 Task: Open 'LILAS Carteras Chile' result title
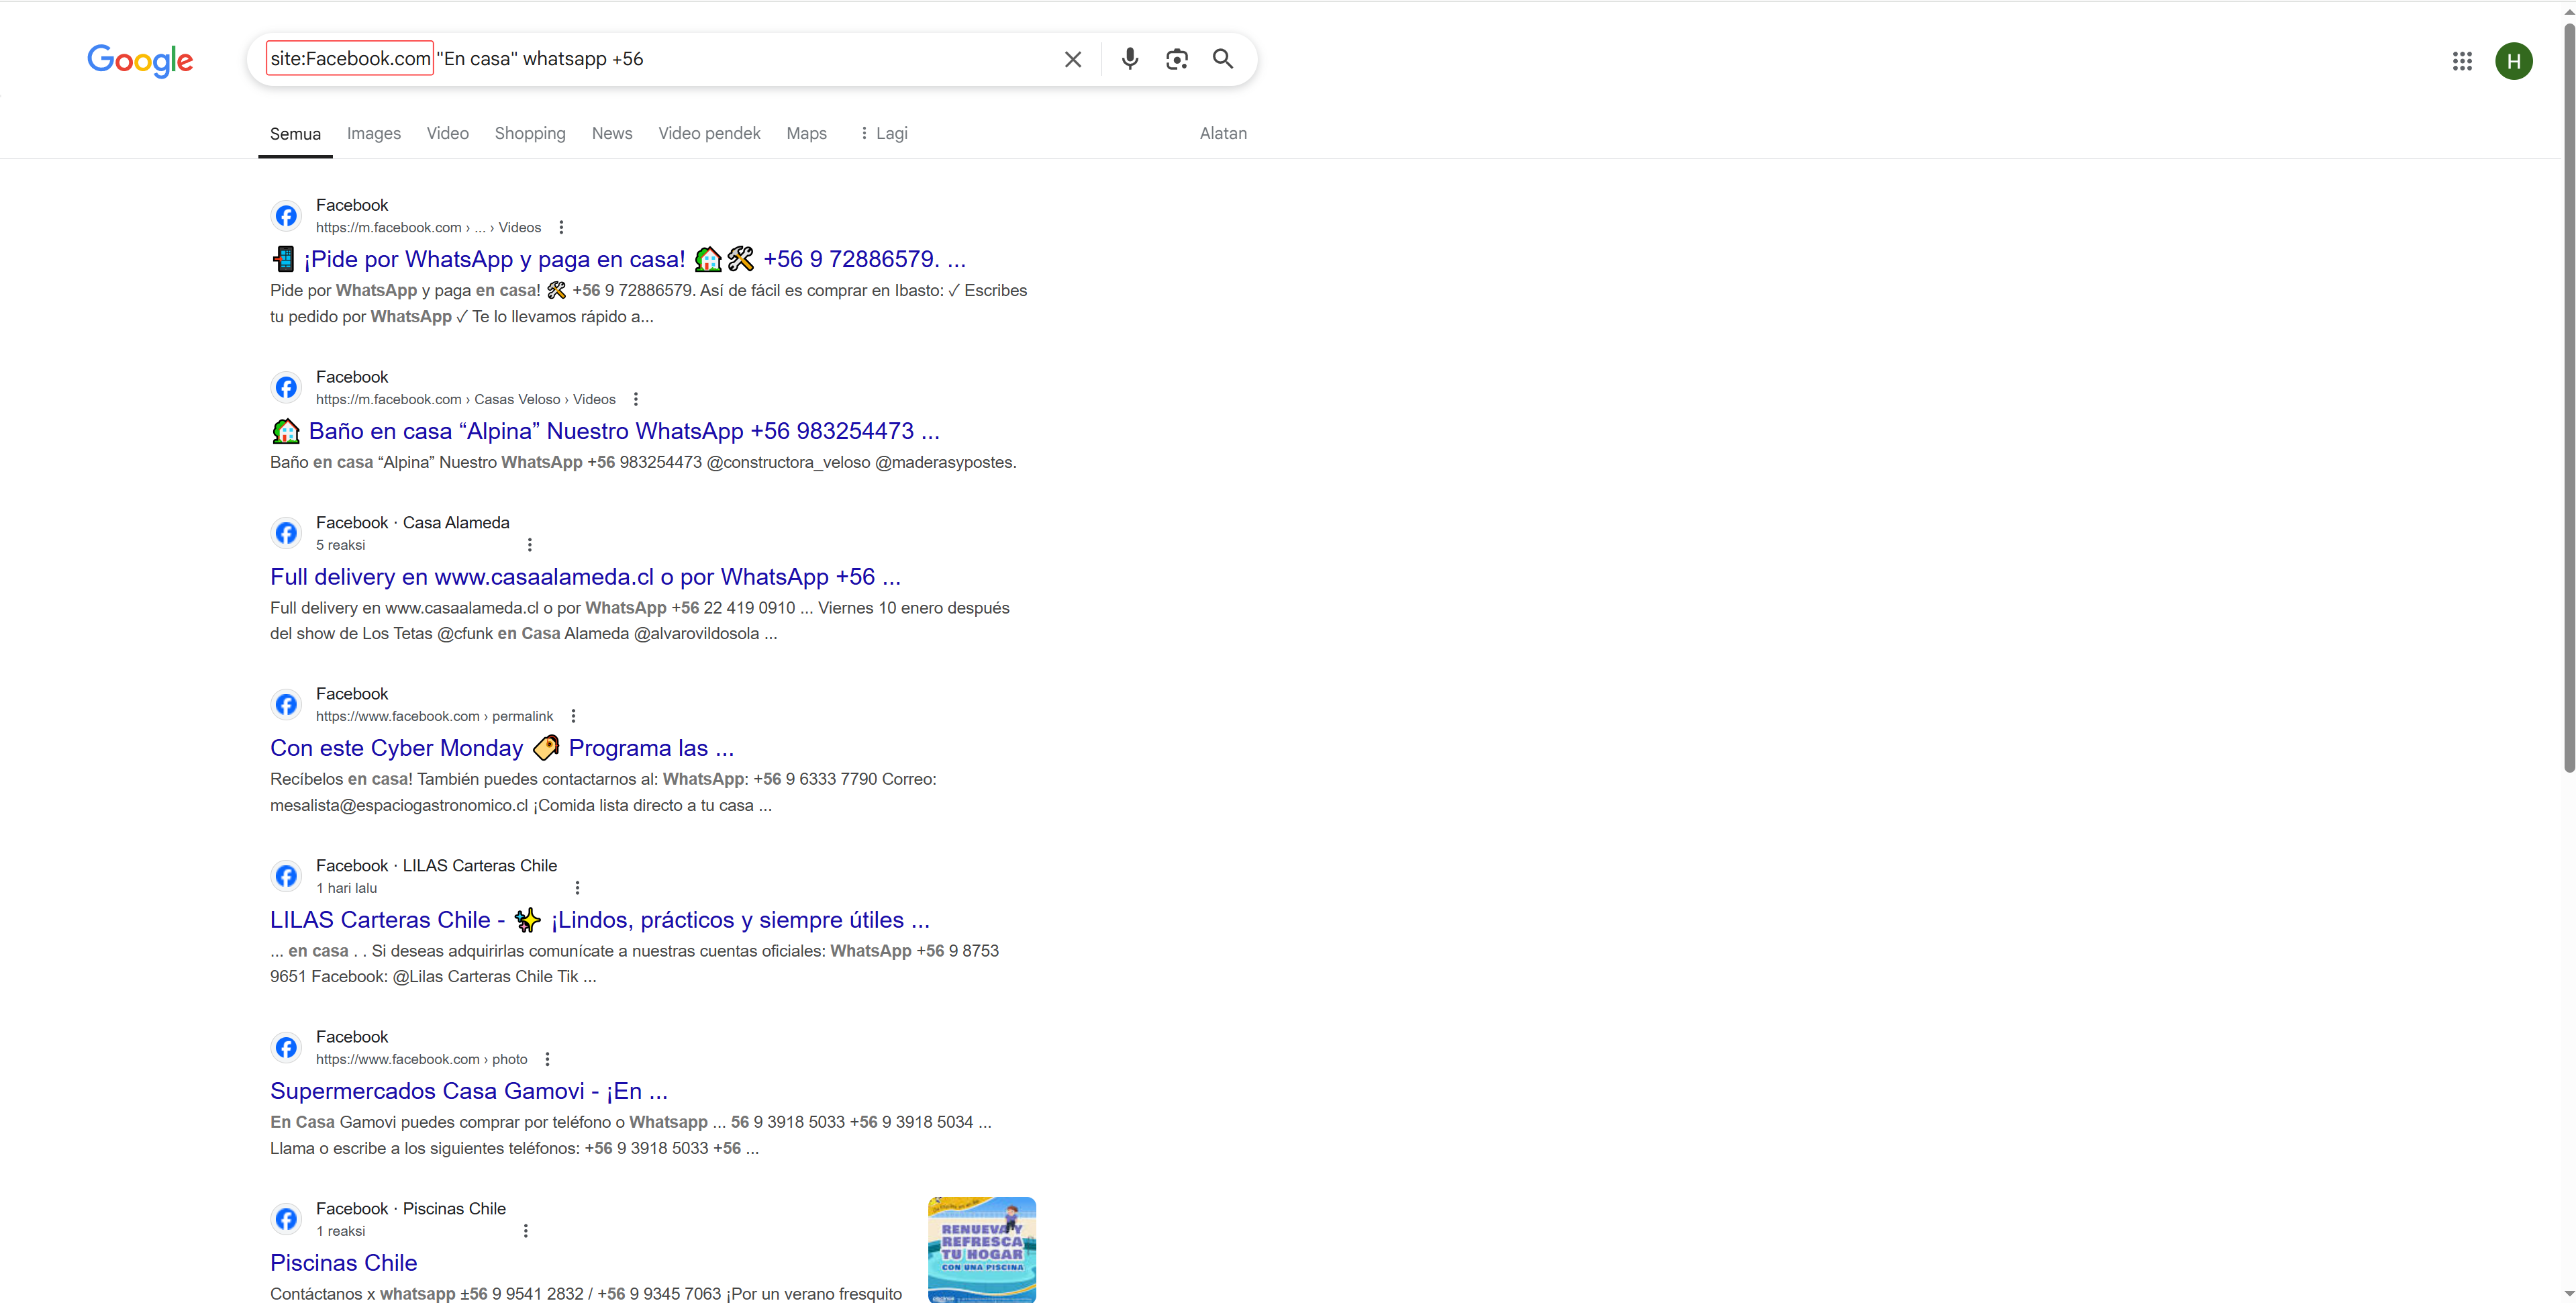(600, 920)
